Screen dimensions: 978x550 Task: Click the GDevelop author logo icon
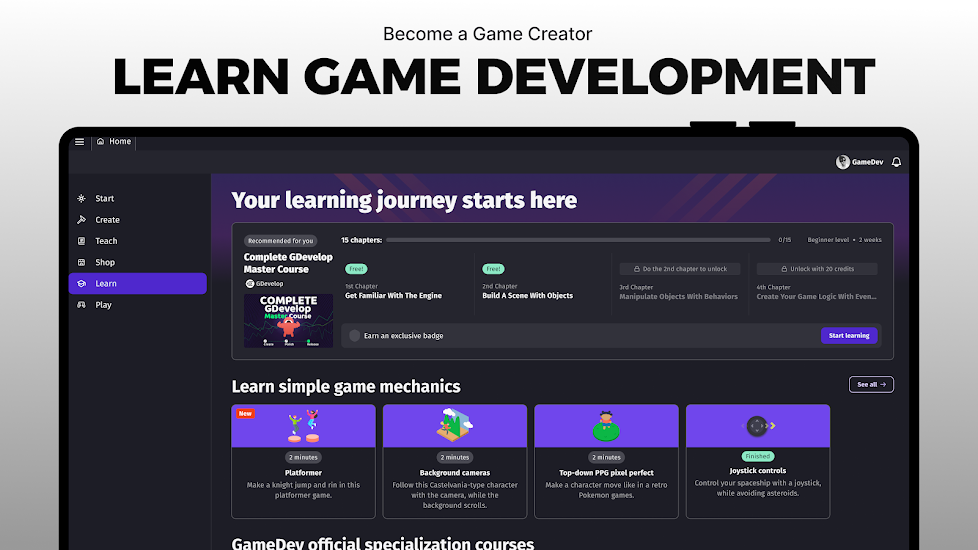click(x=249, y=284)
